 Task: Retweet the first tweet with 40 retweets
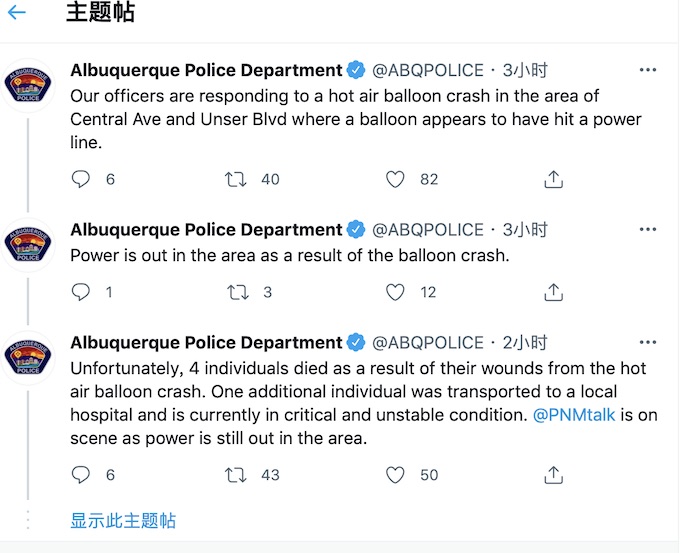pyautogui.click(x=235, y=179)
